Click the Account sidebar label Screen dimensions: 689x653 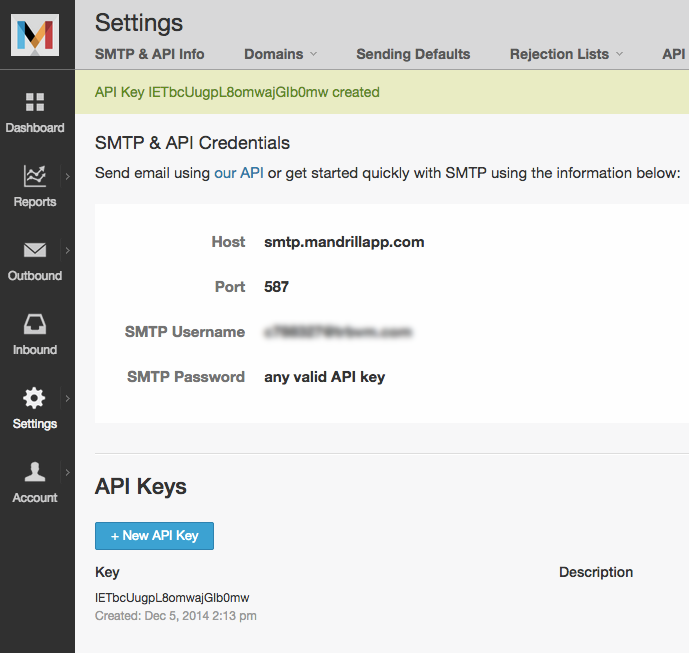point(35,498)
